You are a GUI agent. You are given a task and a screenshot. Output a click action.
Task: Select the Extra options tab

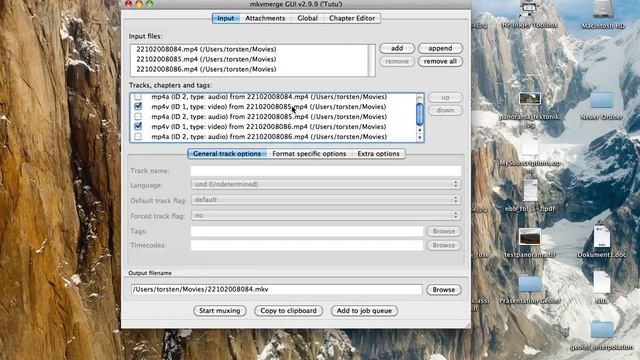point(378,154)
